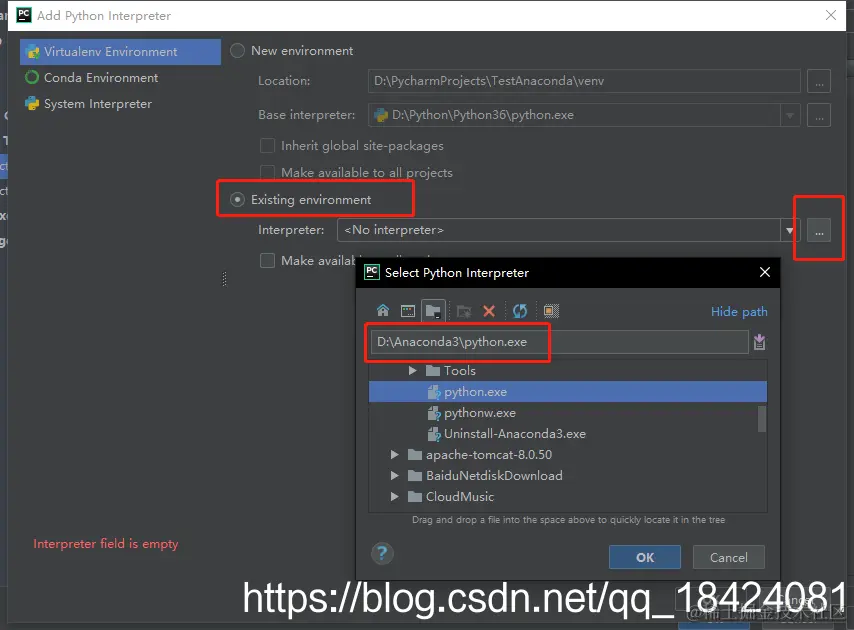This screenshot has height=630, width=854.
Task: Click the Uninstall-Anaconda3.exe file icon
Action: pos(434,434)
